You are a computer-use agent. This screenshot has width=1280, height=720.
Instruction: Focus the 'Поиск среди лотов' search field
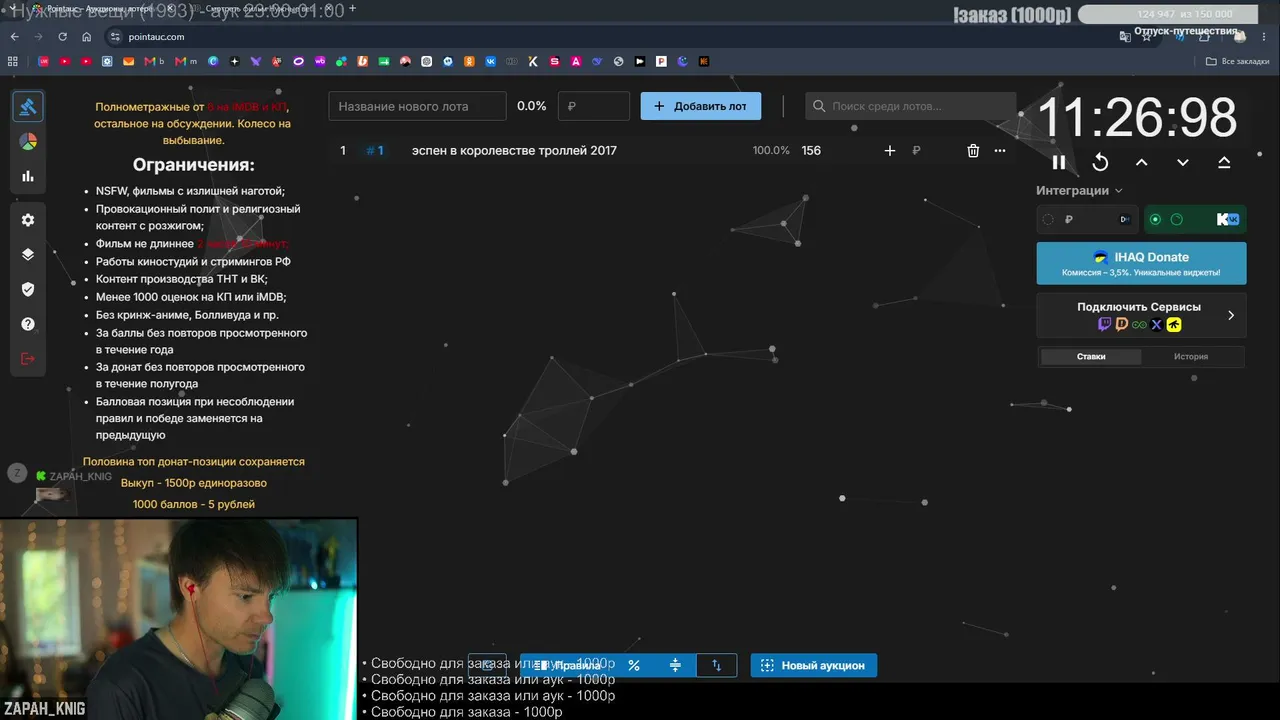(910, 106)
